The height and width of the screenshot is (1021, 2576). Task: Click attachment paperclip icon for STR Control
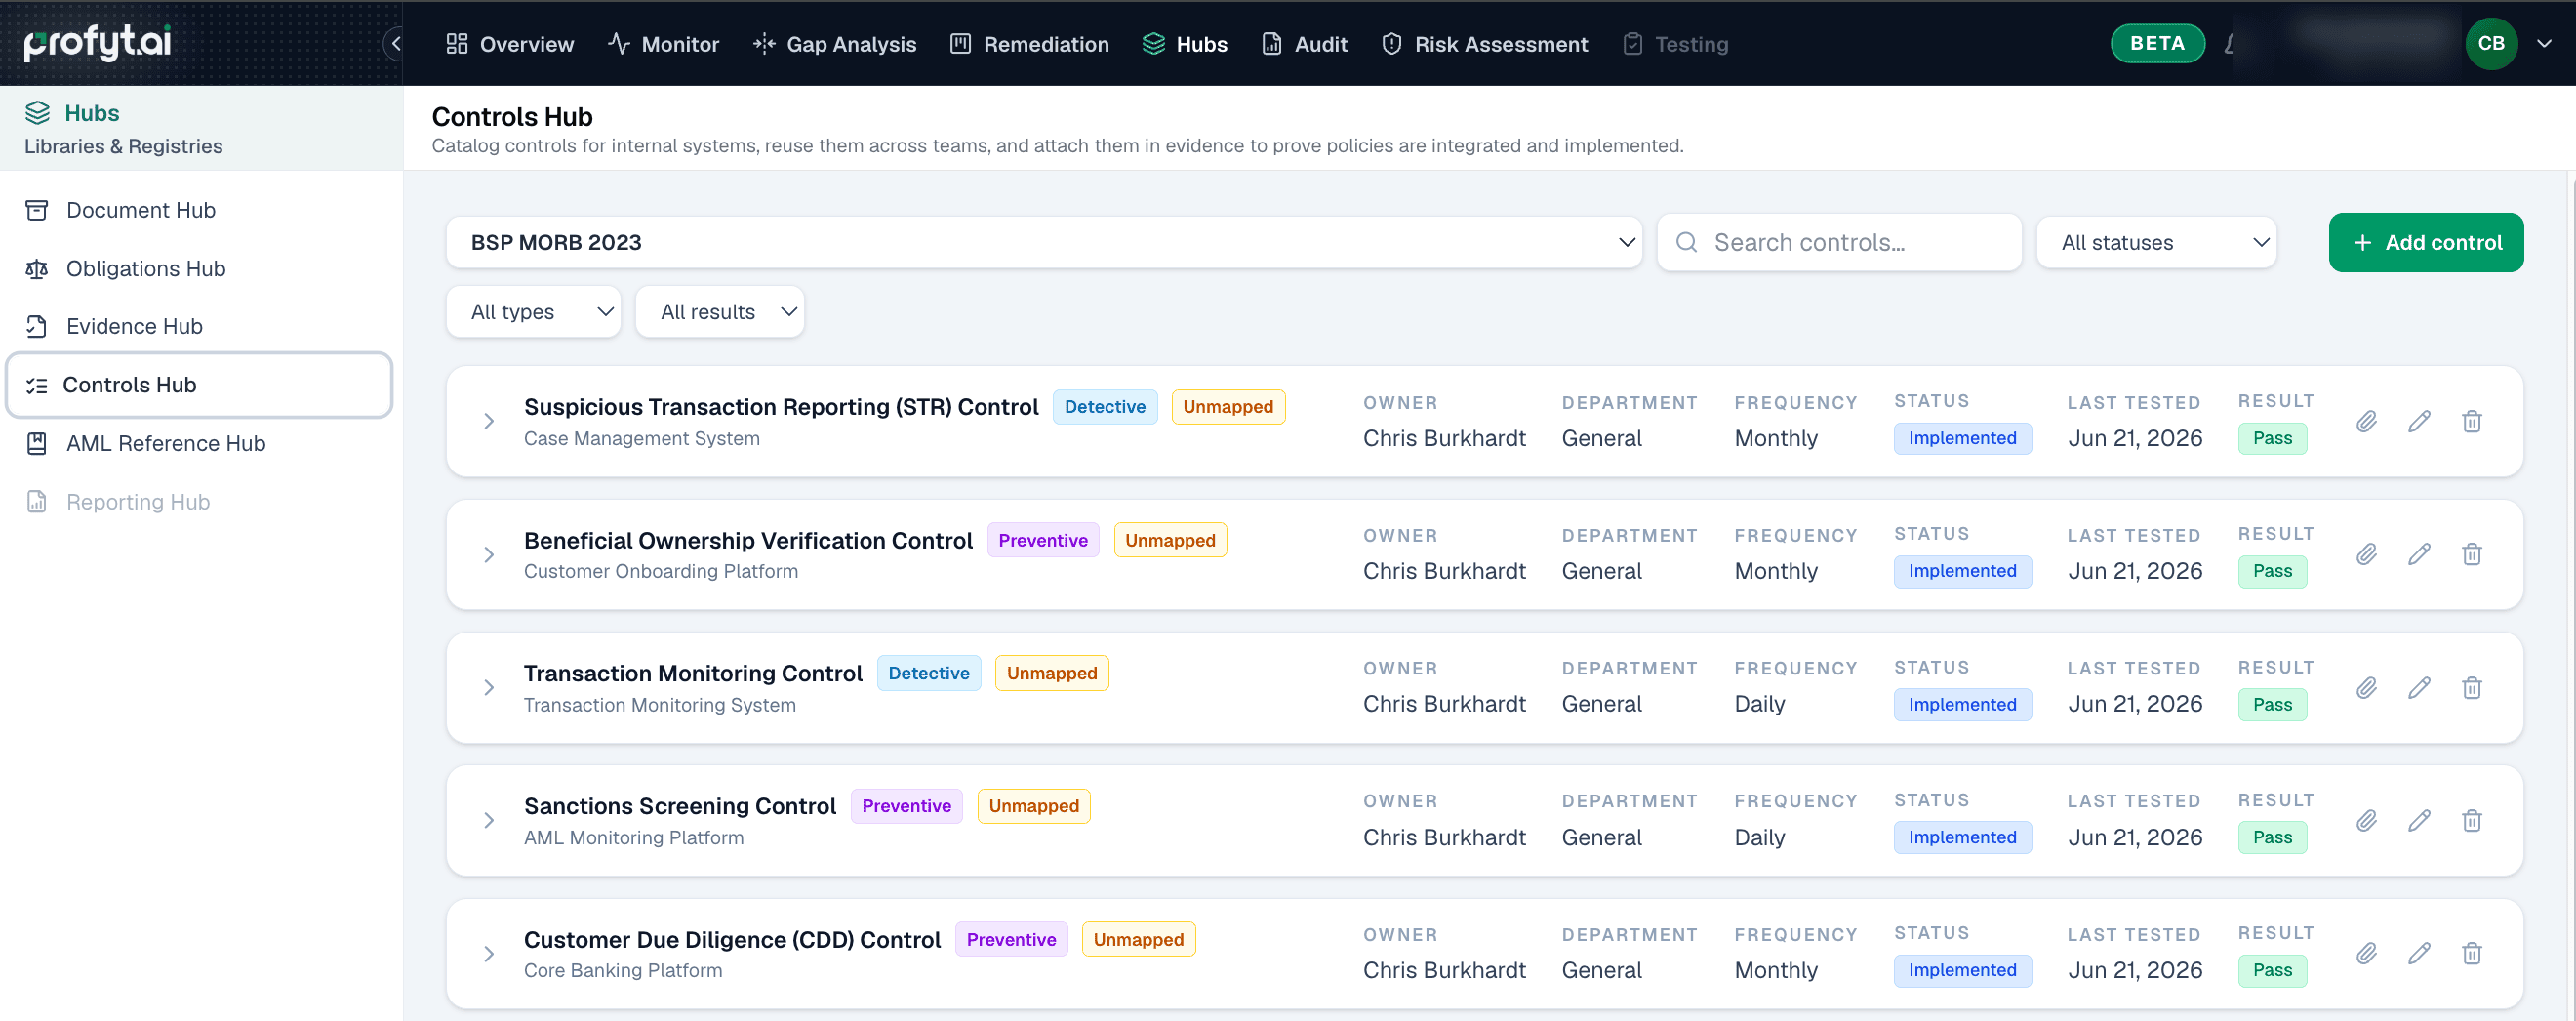click(2366, 421)
